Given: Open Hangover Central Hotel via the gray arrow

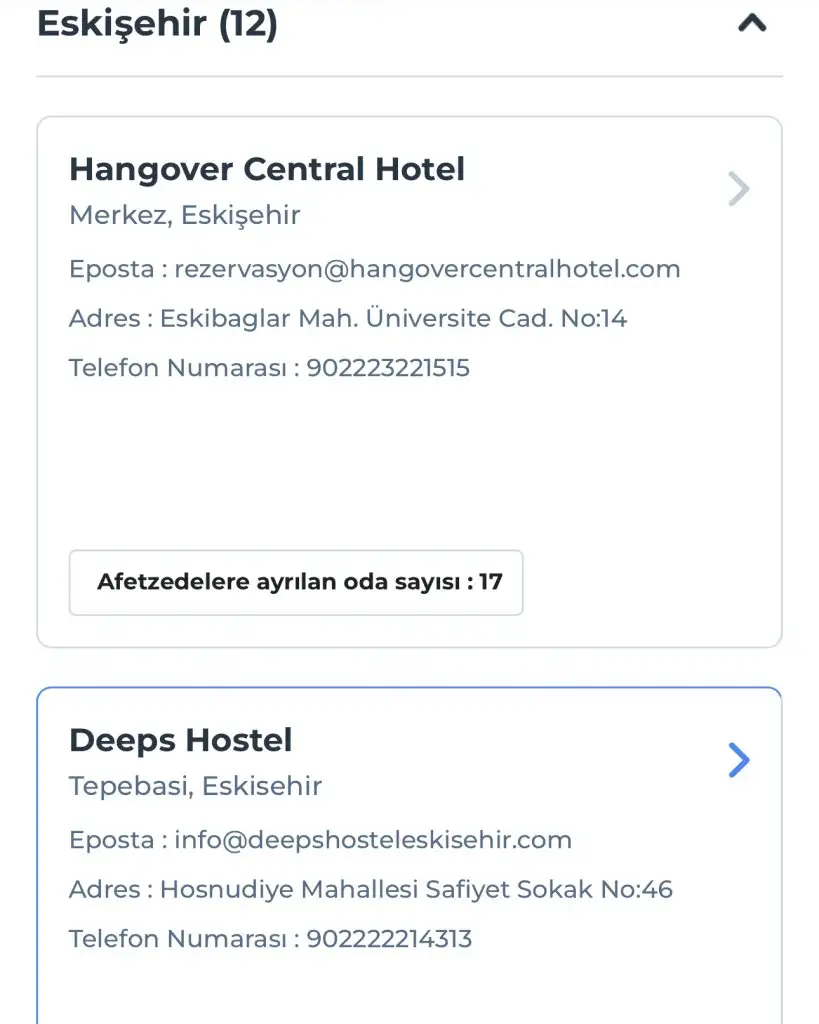Looking at the screenshot, I should pos(738,188).
